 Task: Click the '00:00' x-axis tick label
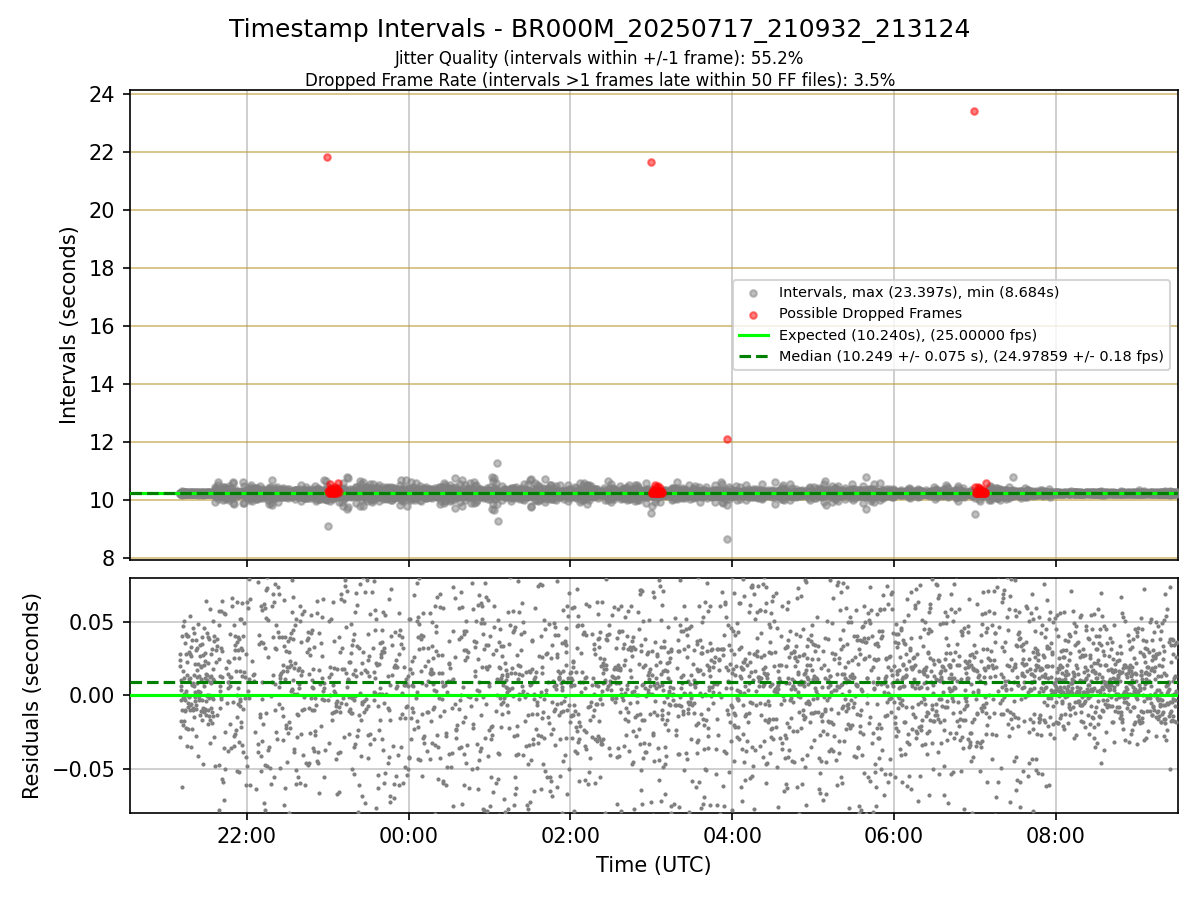pos(408,838)
